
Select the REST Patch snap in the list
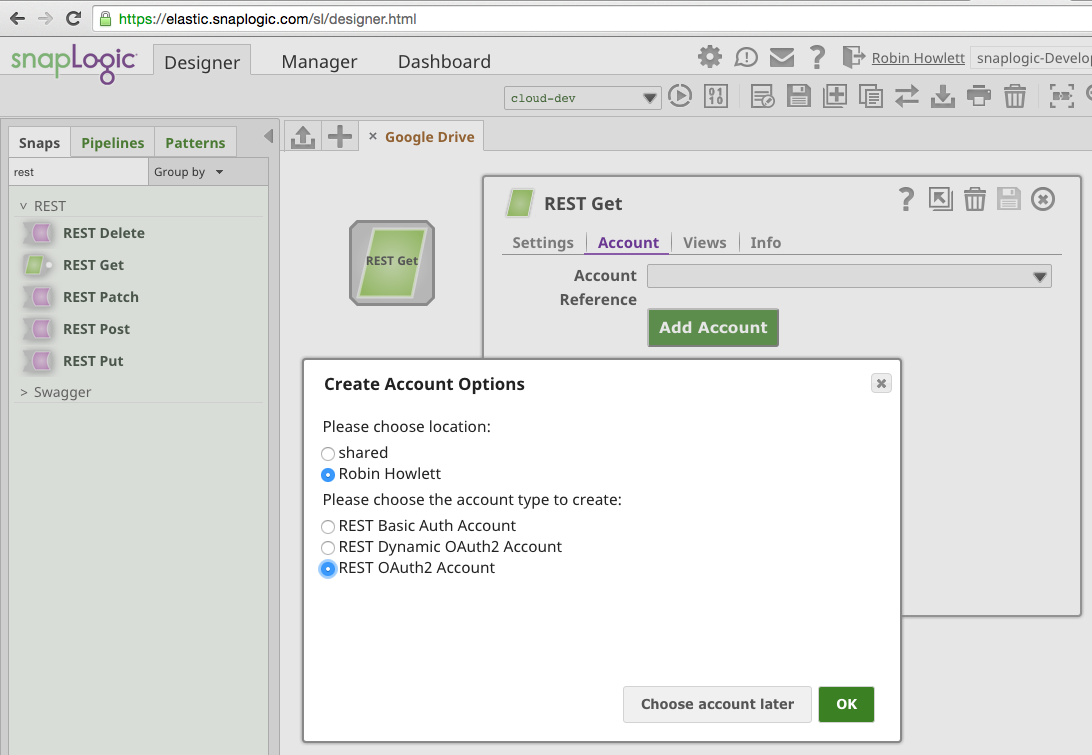101,297
